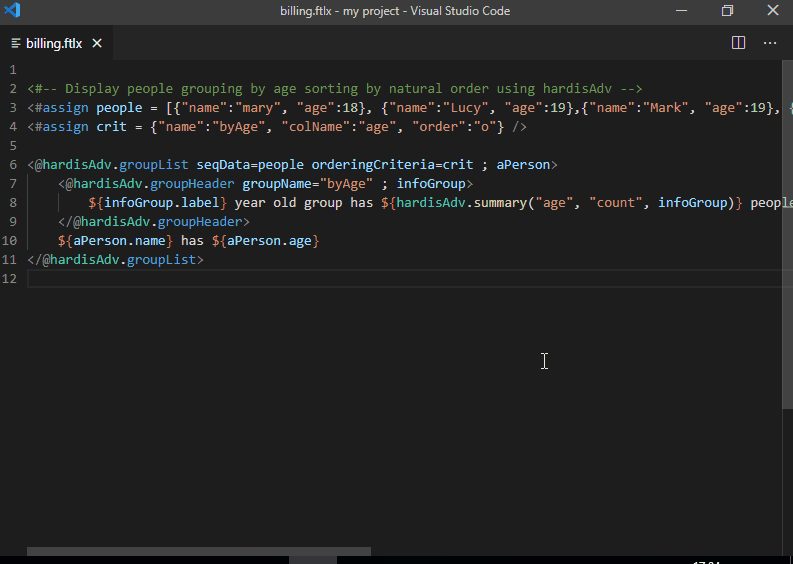The height and width of the screenshot is (564, 793).
Task: Close the Visual Studio Code window
Action: coord(773,11)
